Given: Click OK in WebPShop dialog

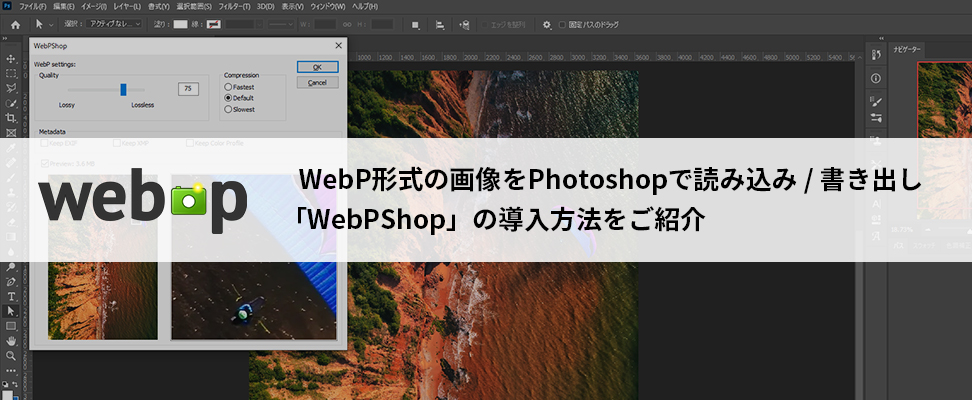Looking at the screenshot, I should coord(317,67).
